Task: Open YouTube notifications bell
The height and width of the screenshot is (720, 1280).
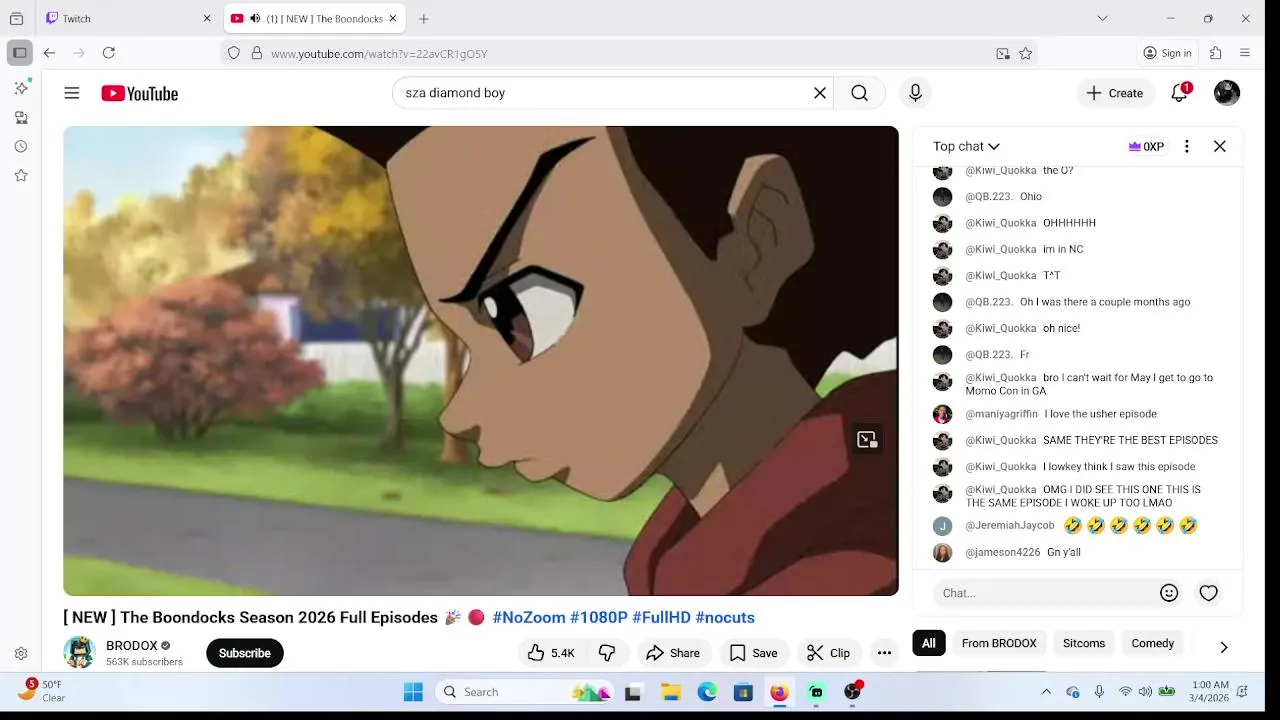Action: 1180,93
